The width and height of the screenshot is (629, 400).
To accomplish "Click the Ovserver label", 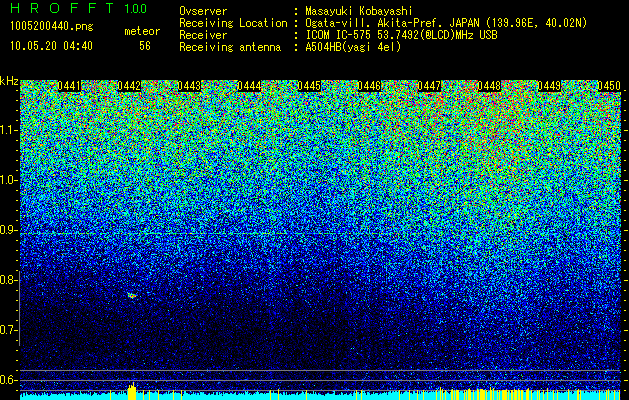I will tap(203, 11).
